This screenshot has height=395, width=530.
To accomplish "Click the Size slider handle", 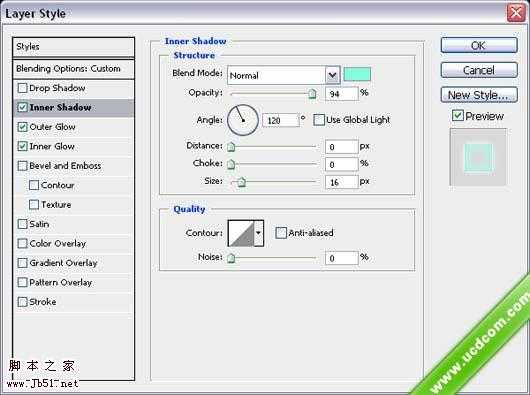I will pyautogui.click(x=241, y=182).
